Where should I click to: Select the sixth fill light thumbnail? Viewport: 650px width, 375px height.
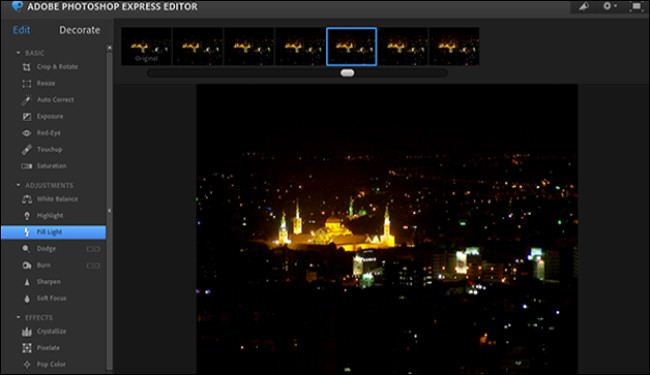coord(403,46)
